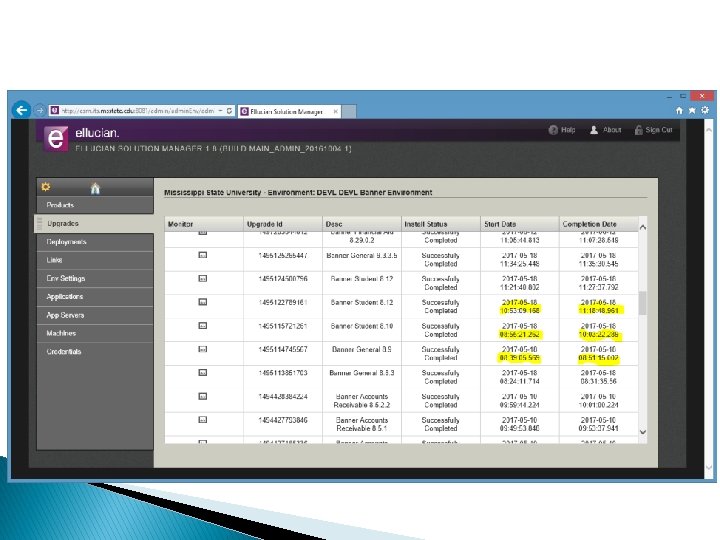Open Applications in the sidebar

(95, 297)
